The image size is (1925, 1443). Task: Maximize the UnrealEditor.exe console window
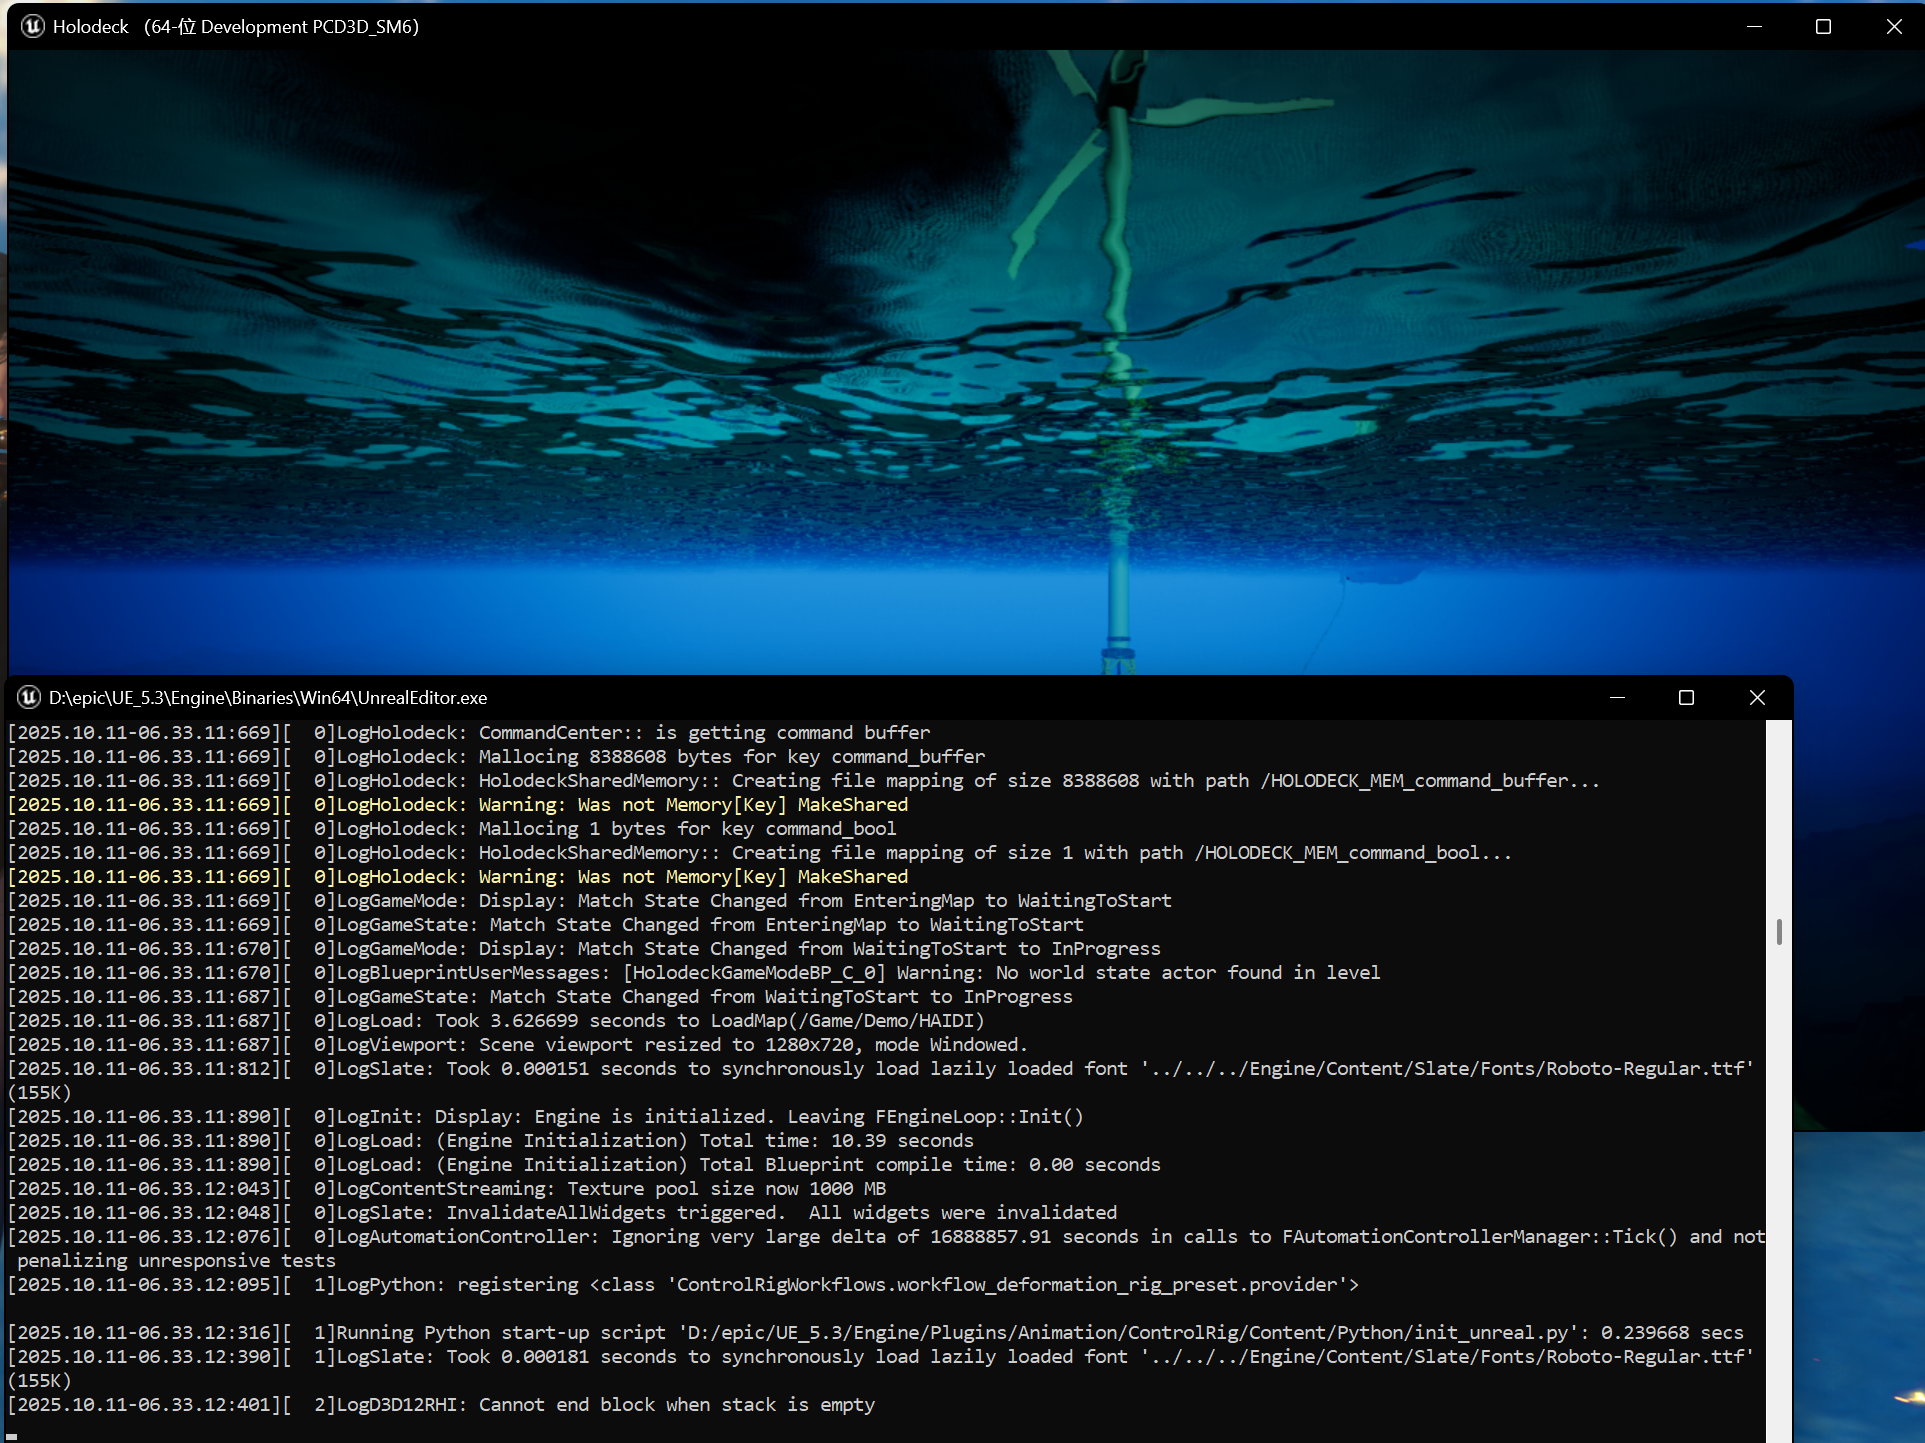tap(1686, 697)
